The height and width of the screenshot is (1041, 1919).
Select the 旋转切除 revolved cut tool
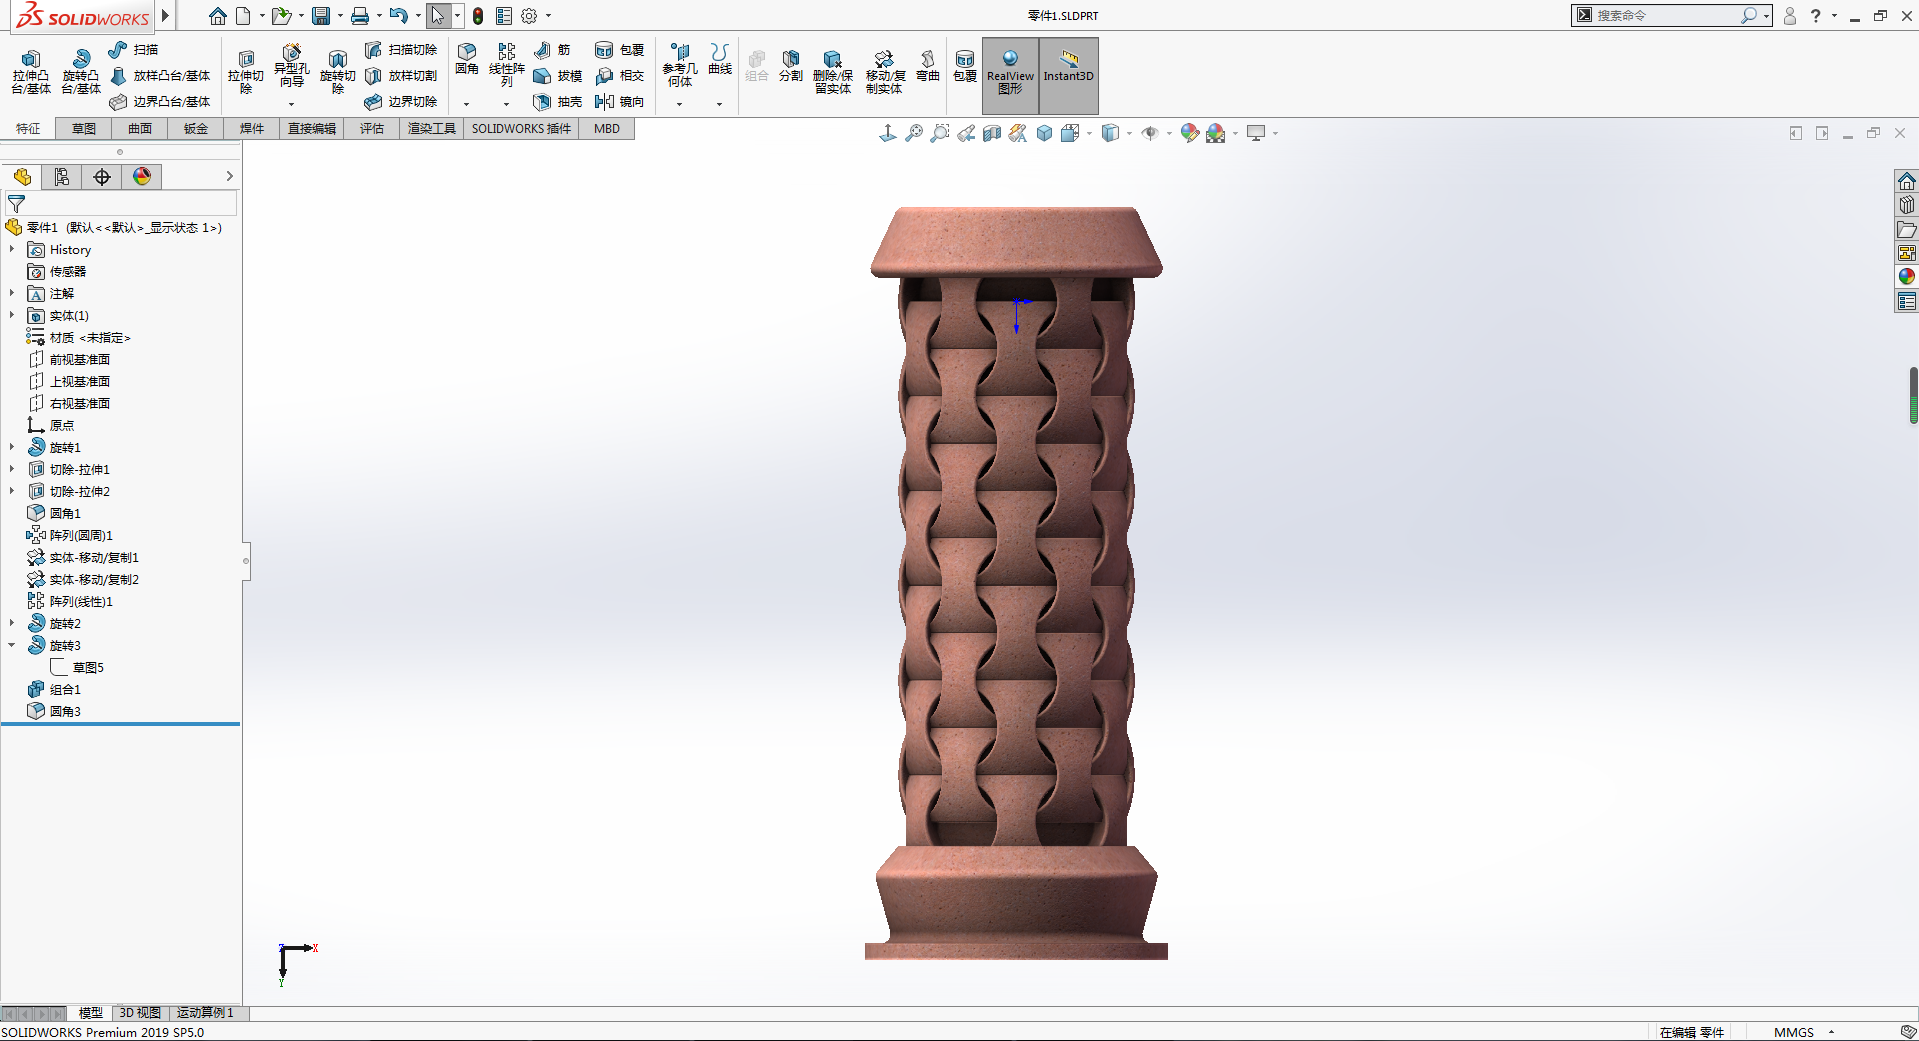337,72
